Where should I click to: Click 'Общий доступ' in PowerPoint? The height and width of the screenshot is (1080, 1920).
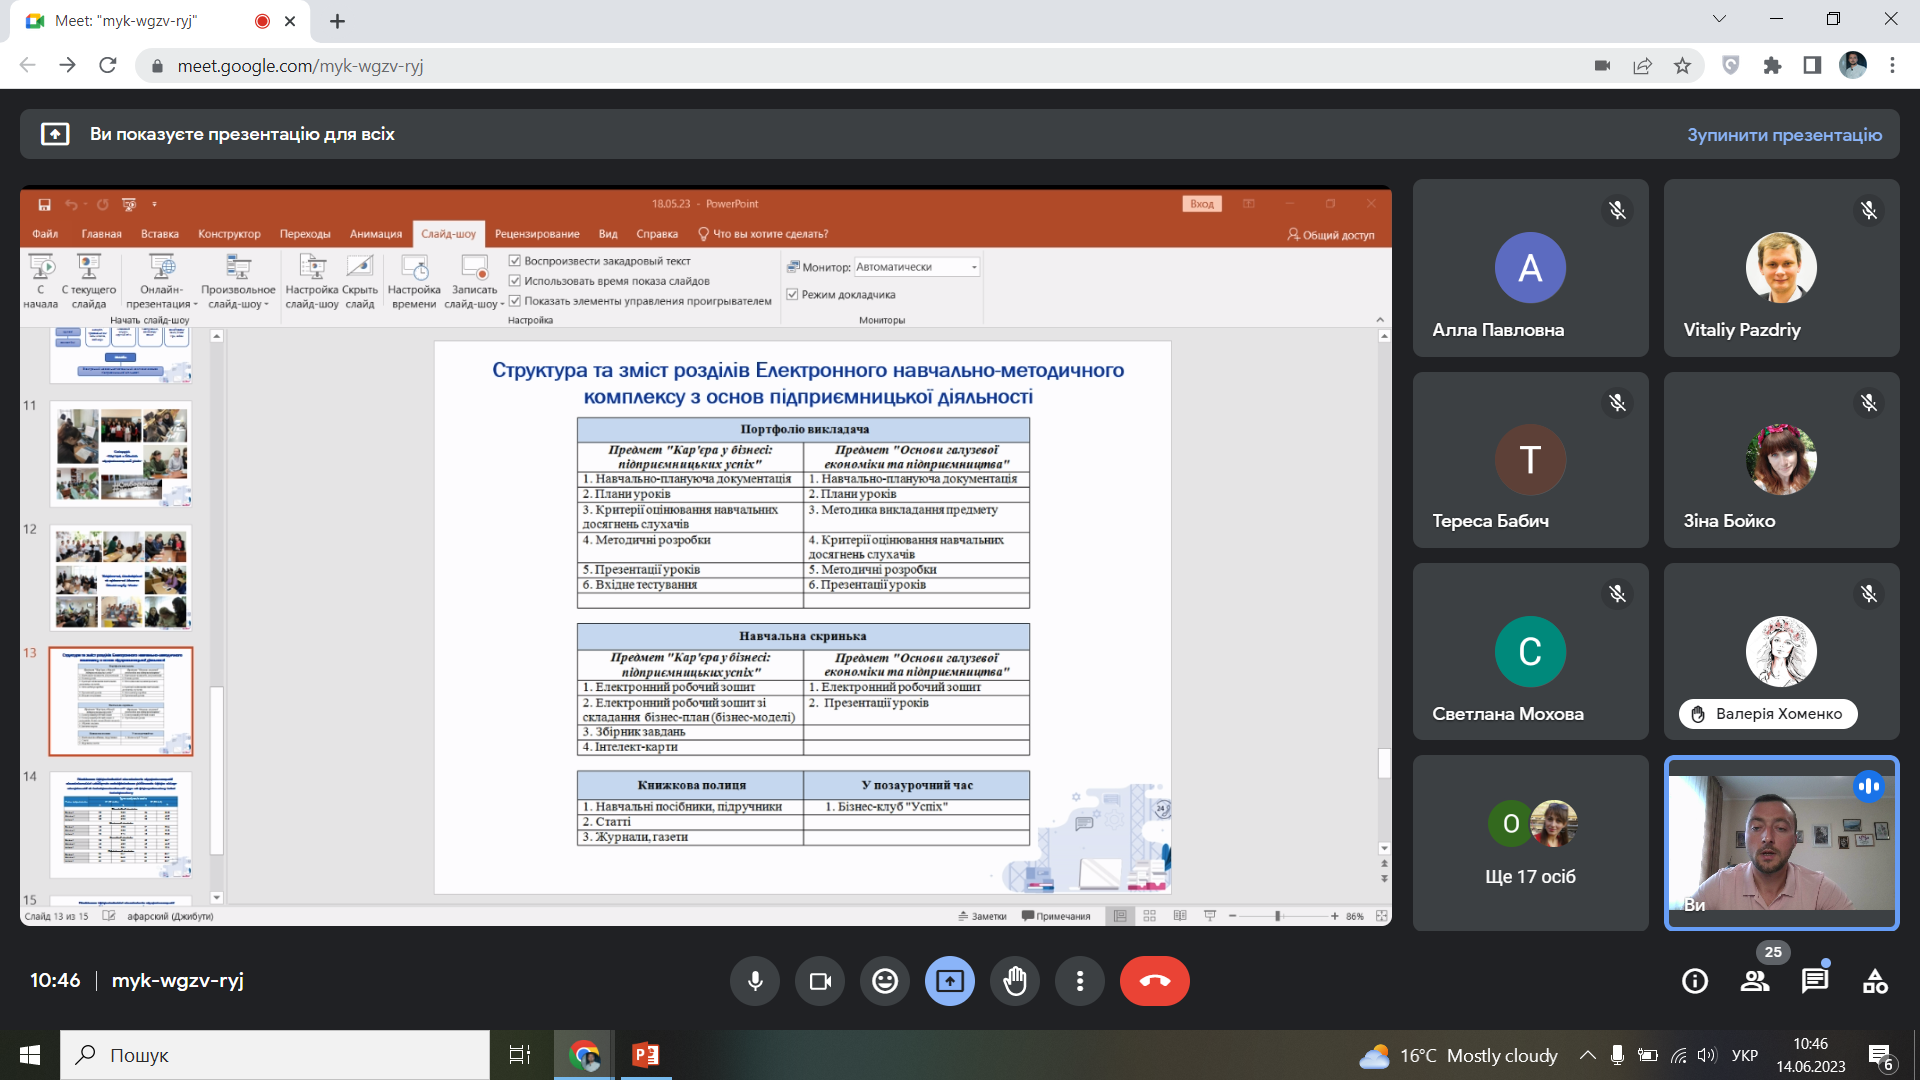point(1331,235)
